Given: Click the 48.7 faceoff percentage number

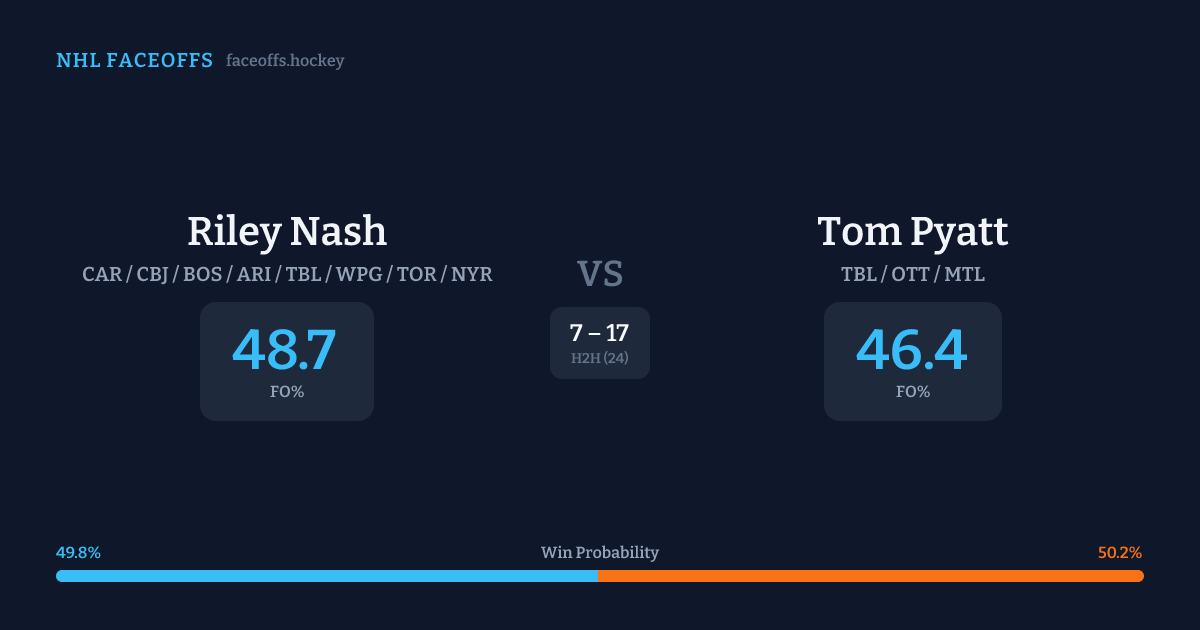Looking at the screenshot, I should pos(284,349).
